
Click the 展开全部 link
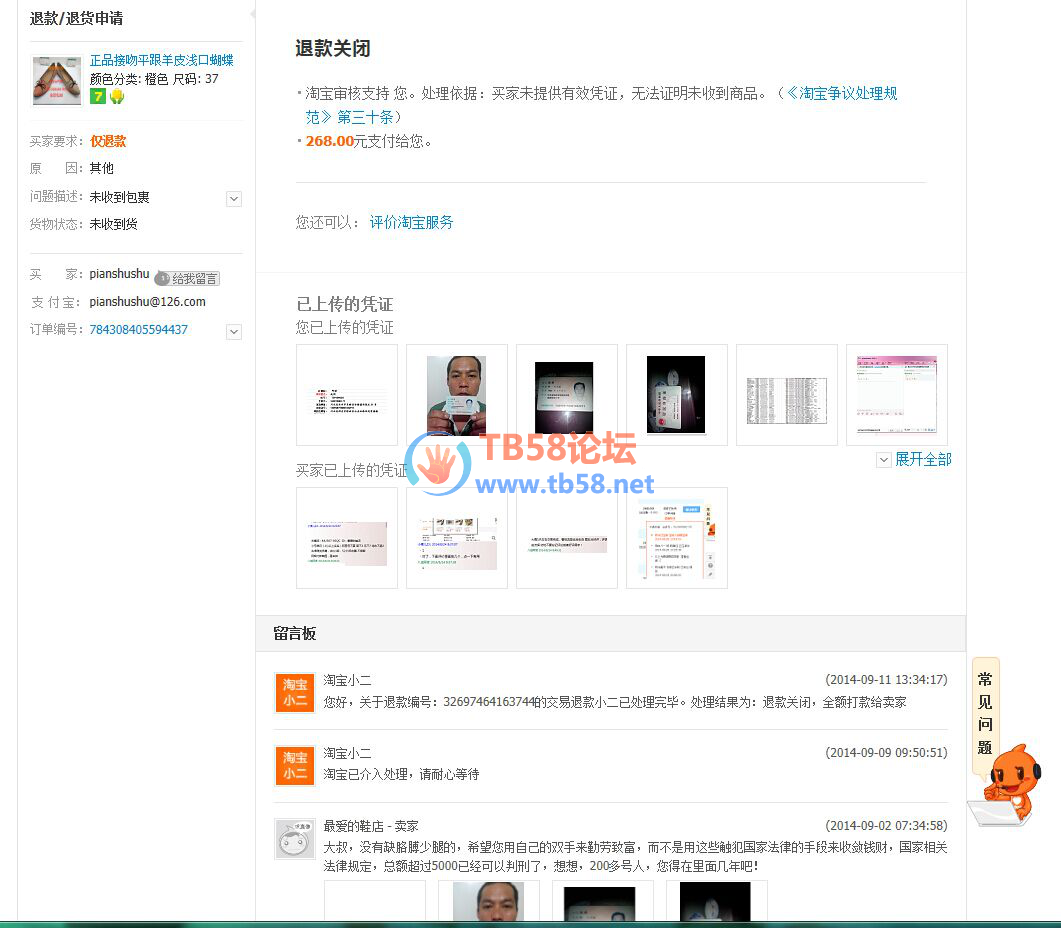click(923, 460)
